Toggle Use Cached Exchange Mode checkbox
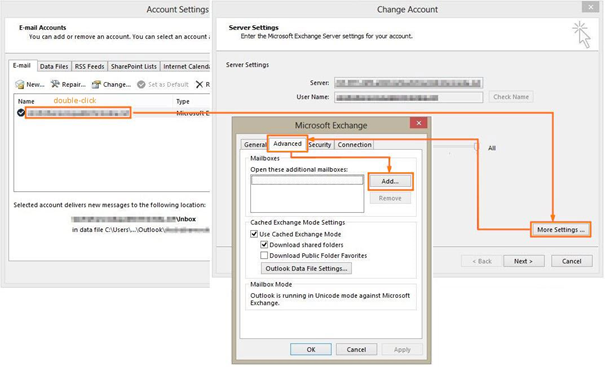The image size is (605, 367). click(254, 234)
